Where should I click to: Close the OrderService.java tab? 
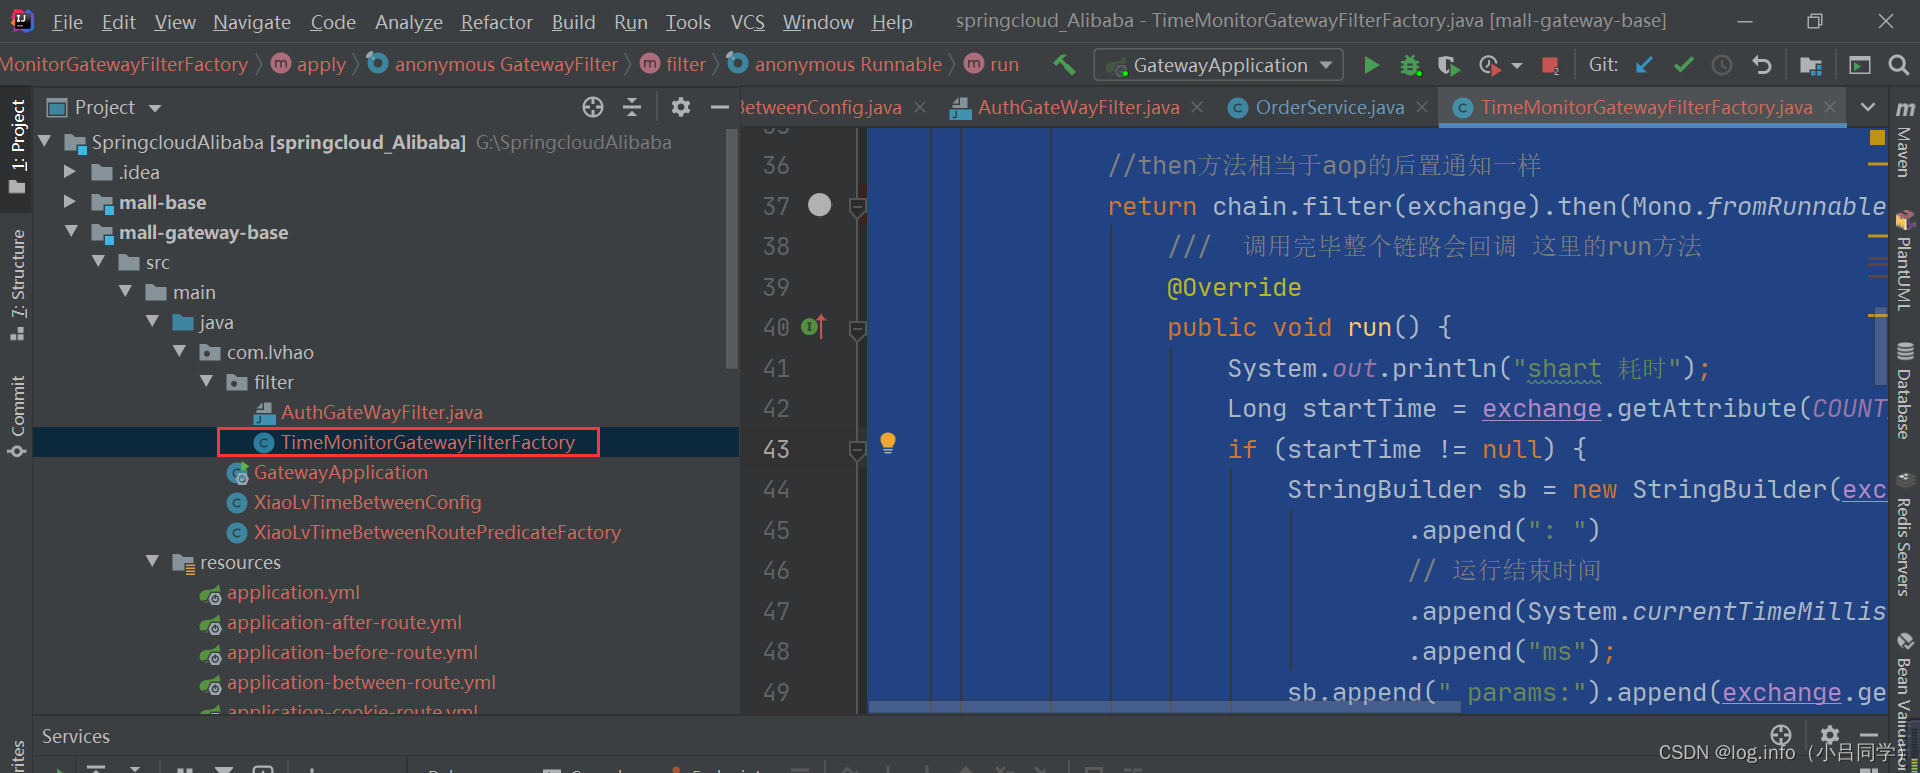tap(1422, 107)
